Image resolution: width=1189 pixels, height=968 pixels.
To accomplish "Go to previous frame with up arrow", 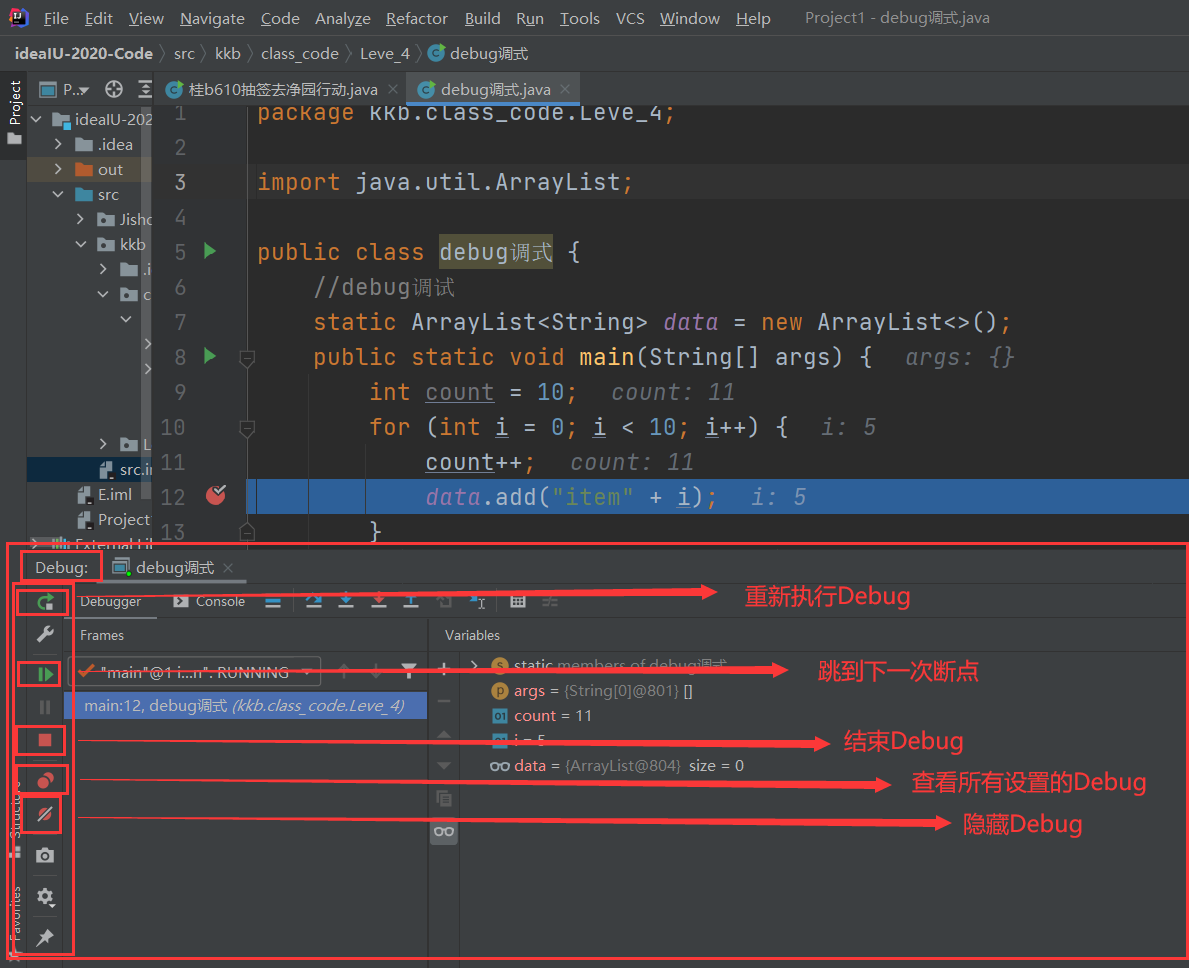I will point(344,671).
